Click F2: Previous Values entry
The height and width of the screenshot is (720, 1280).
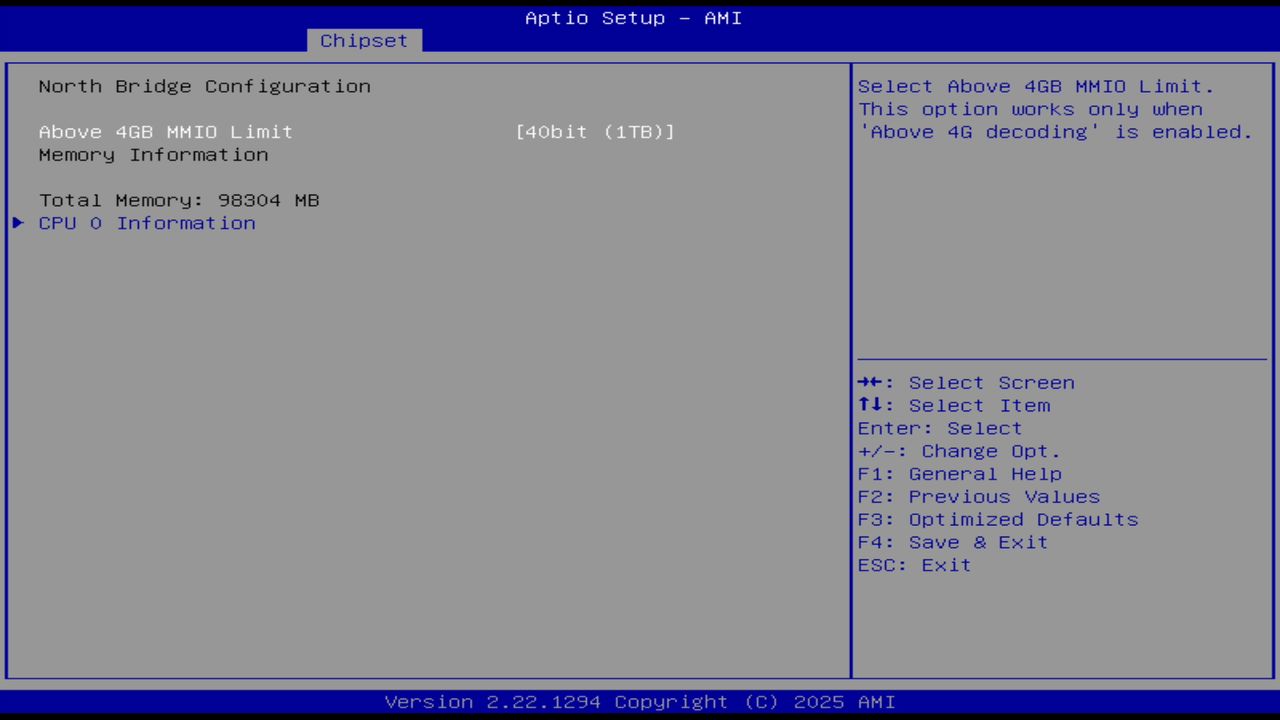978,496
